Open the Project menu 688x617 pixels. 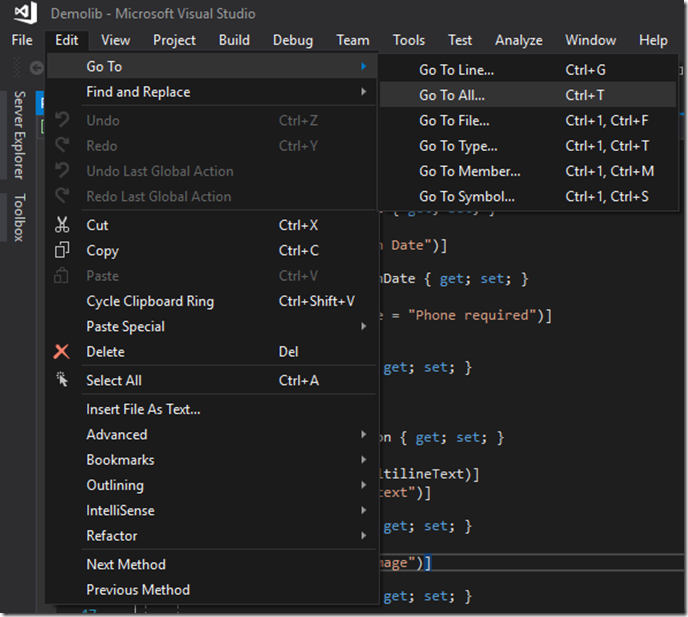(174, 40)
